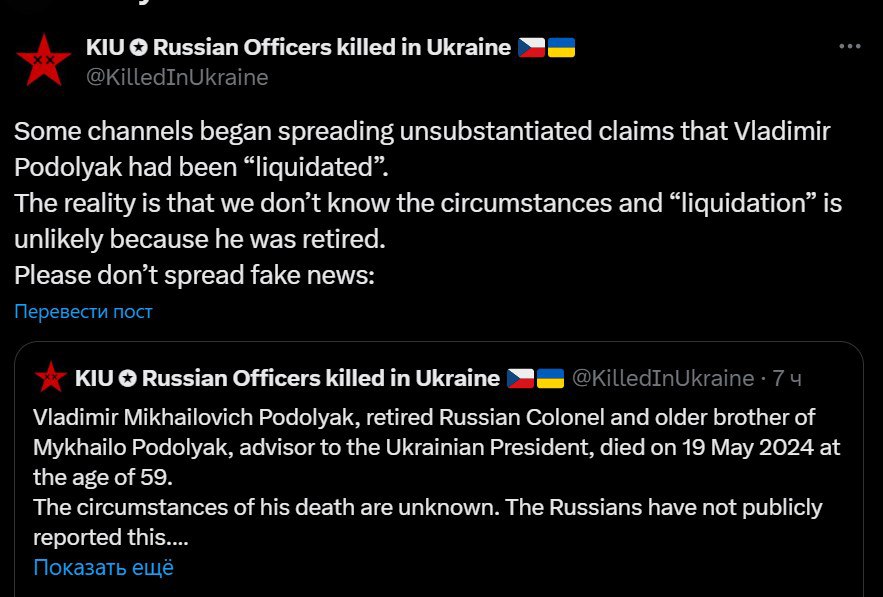
Task: Click Czech flag emoji in main post name
Action: point(531,47)
